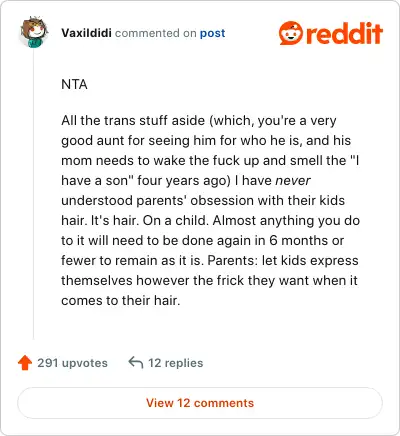
Task: Open the Reddit Snoo mascot logo
Action: [x=291, y=33]
